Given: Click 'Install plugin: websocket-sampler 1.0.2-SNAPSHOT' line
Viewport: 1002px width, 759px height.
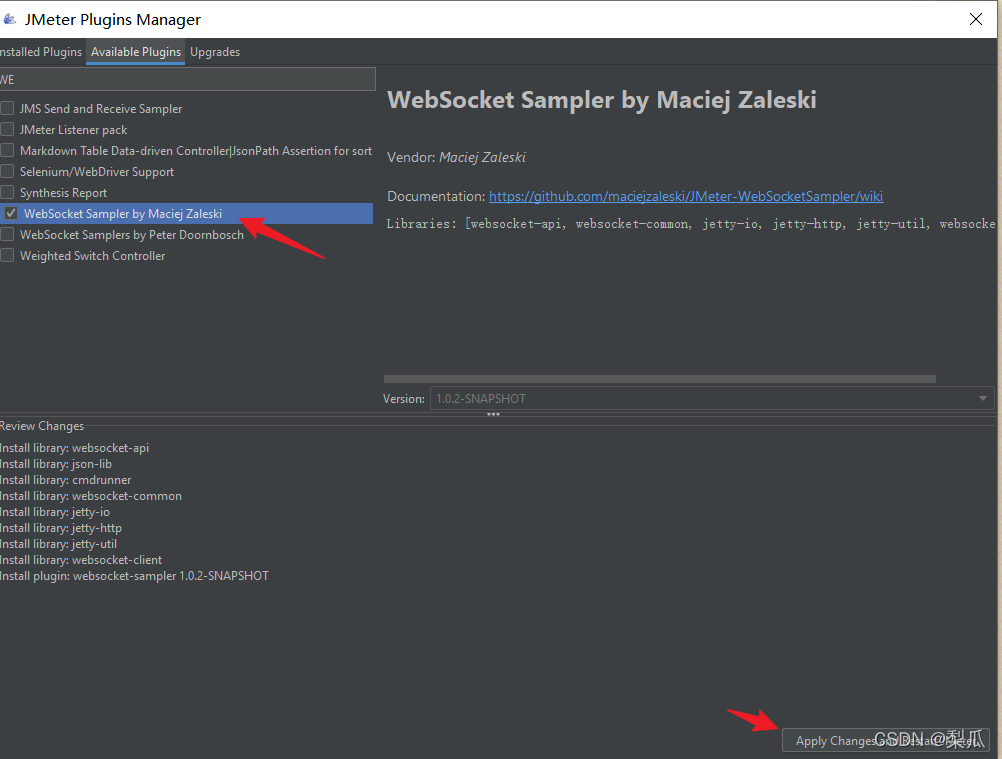Looking at the screenshot, I should tap(134, 576).
